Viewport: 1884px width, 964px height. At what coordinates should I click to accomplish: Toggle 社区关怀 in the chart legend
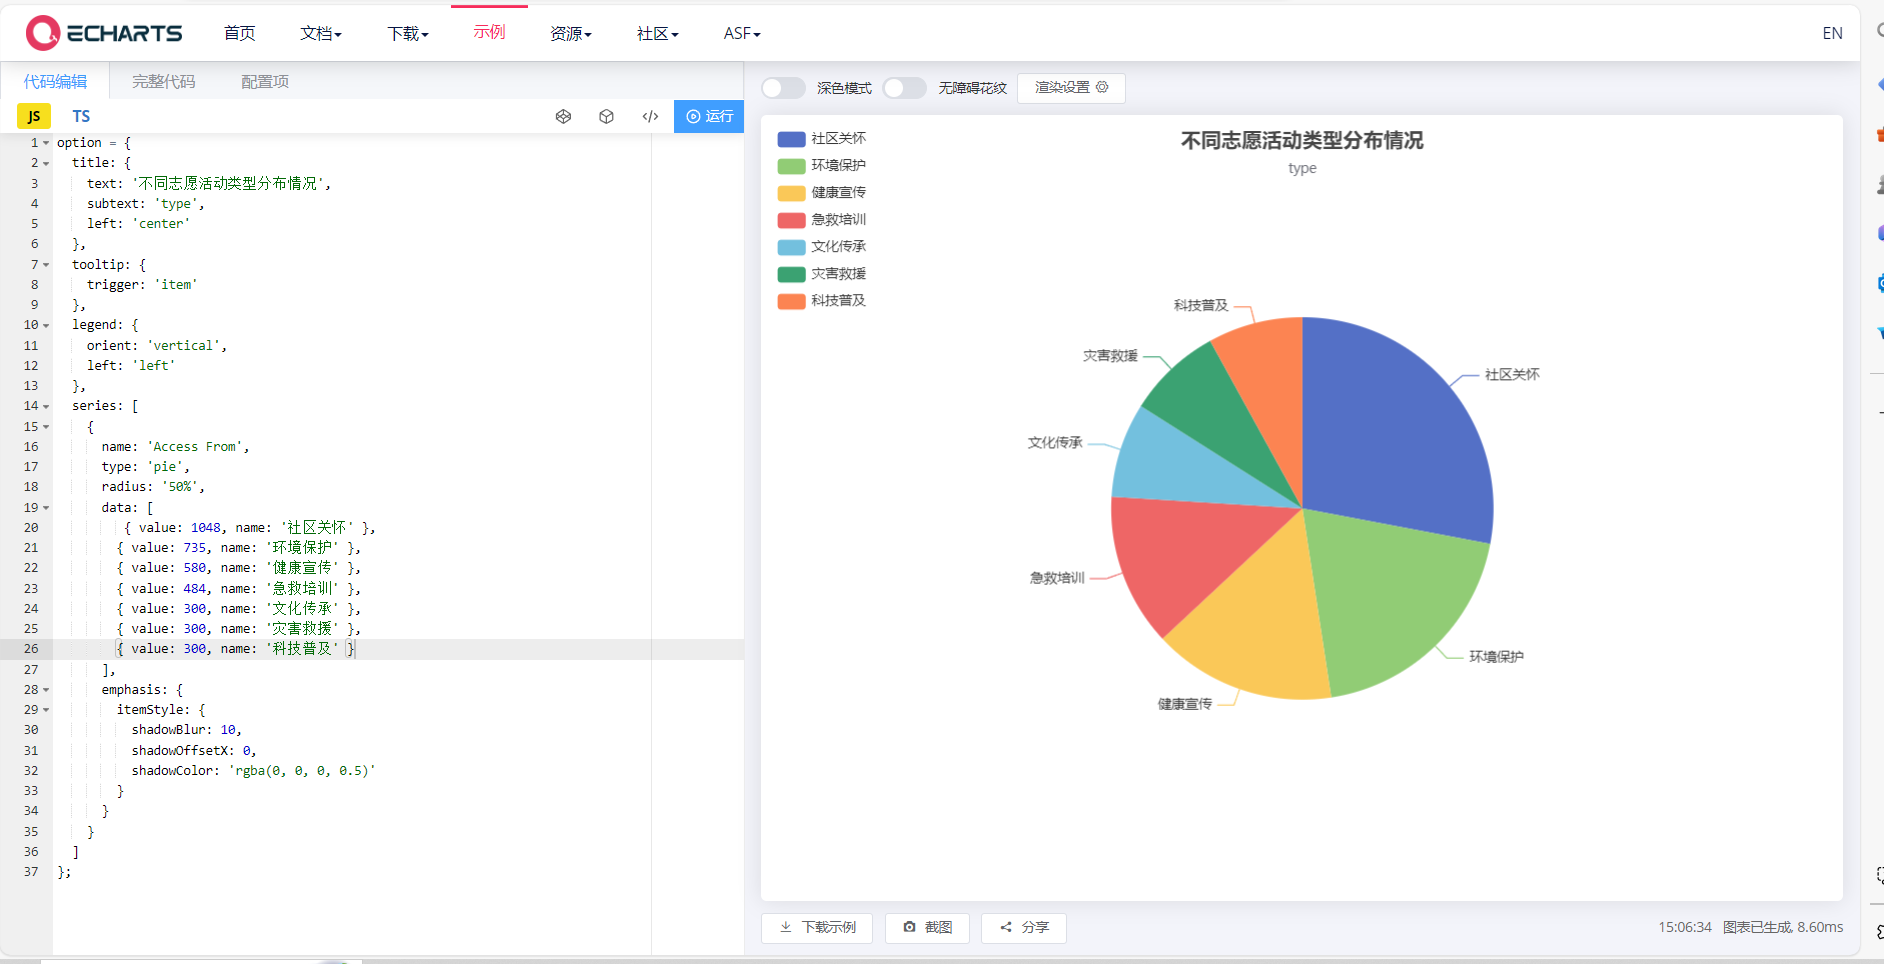click(824, 139)
